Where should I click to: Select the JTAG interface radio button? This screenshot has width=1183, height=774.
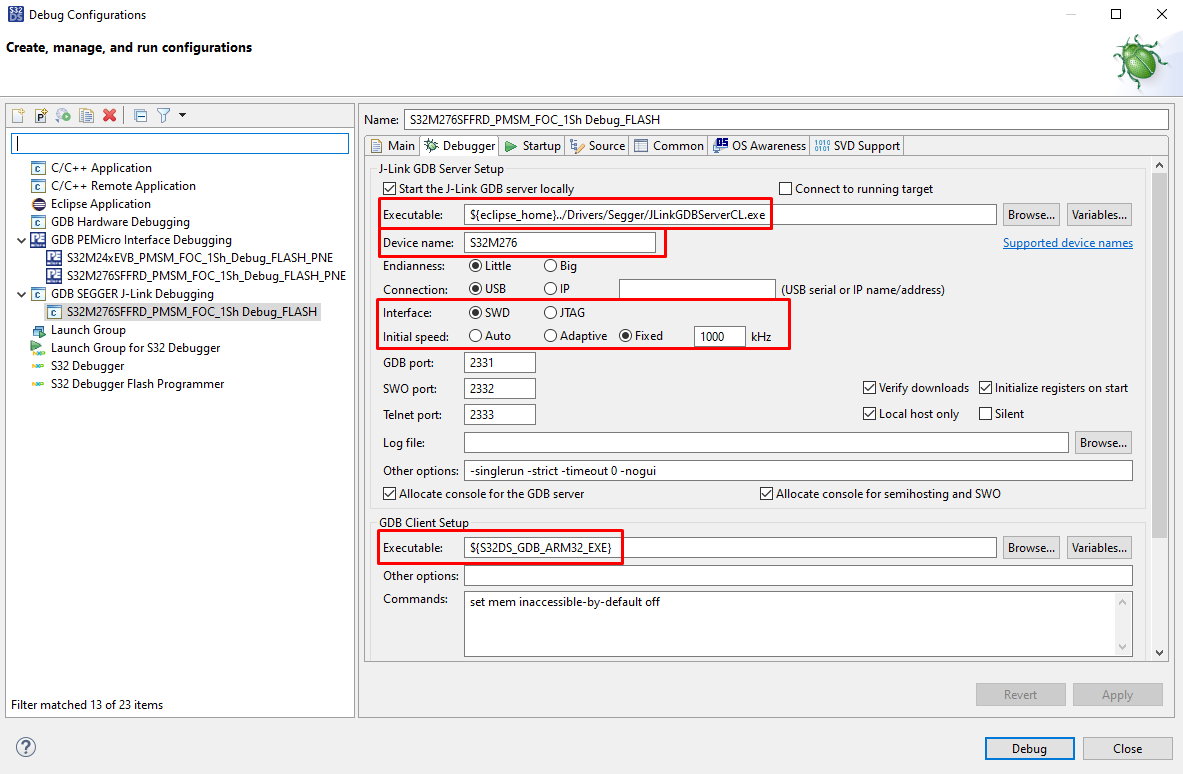[x=551, y=312]
